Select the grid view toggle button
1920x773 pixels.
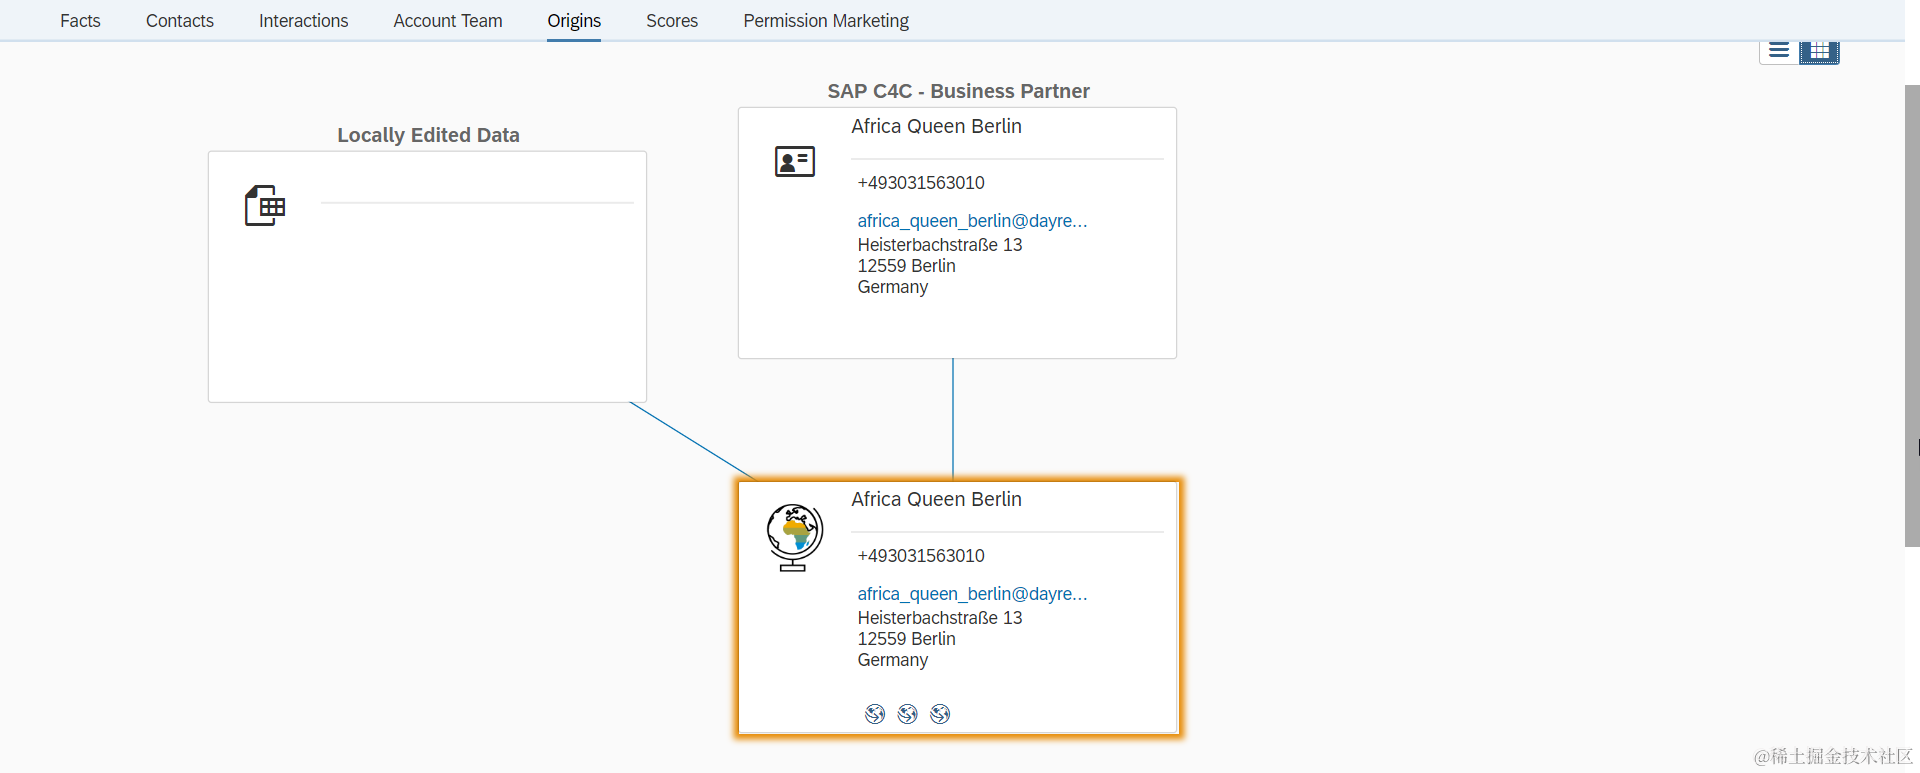(1819, 51)
